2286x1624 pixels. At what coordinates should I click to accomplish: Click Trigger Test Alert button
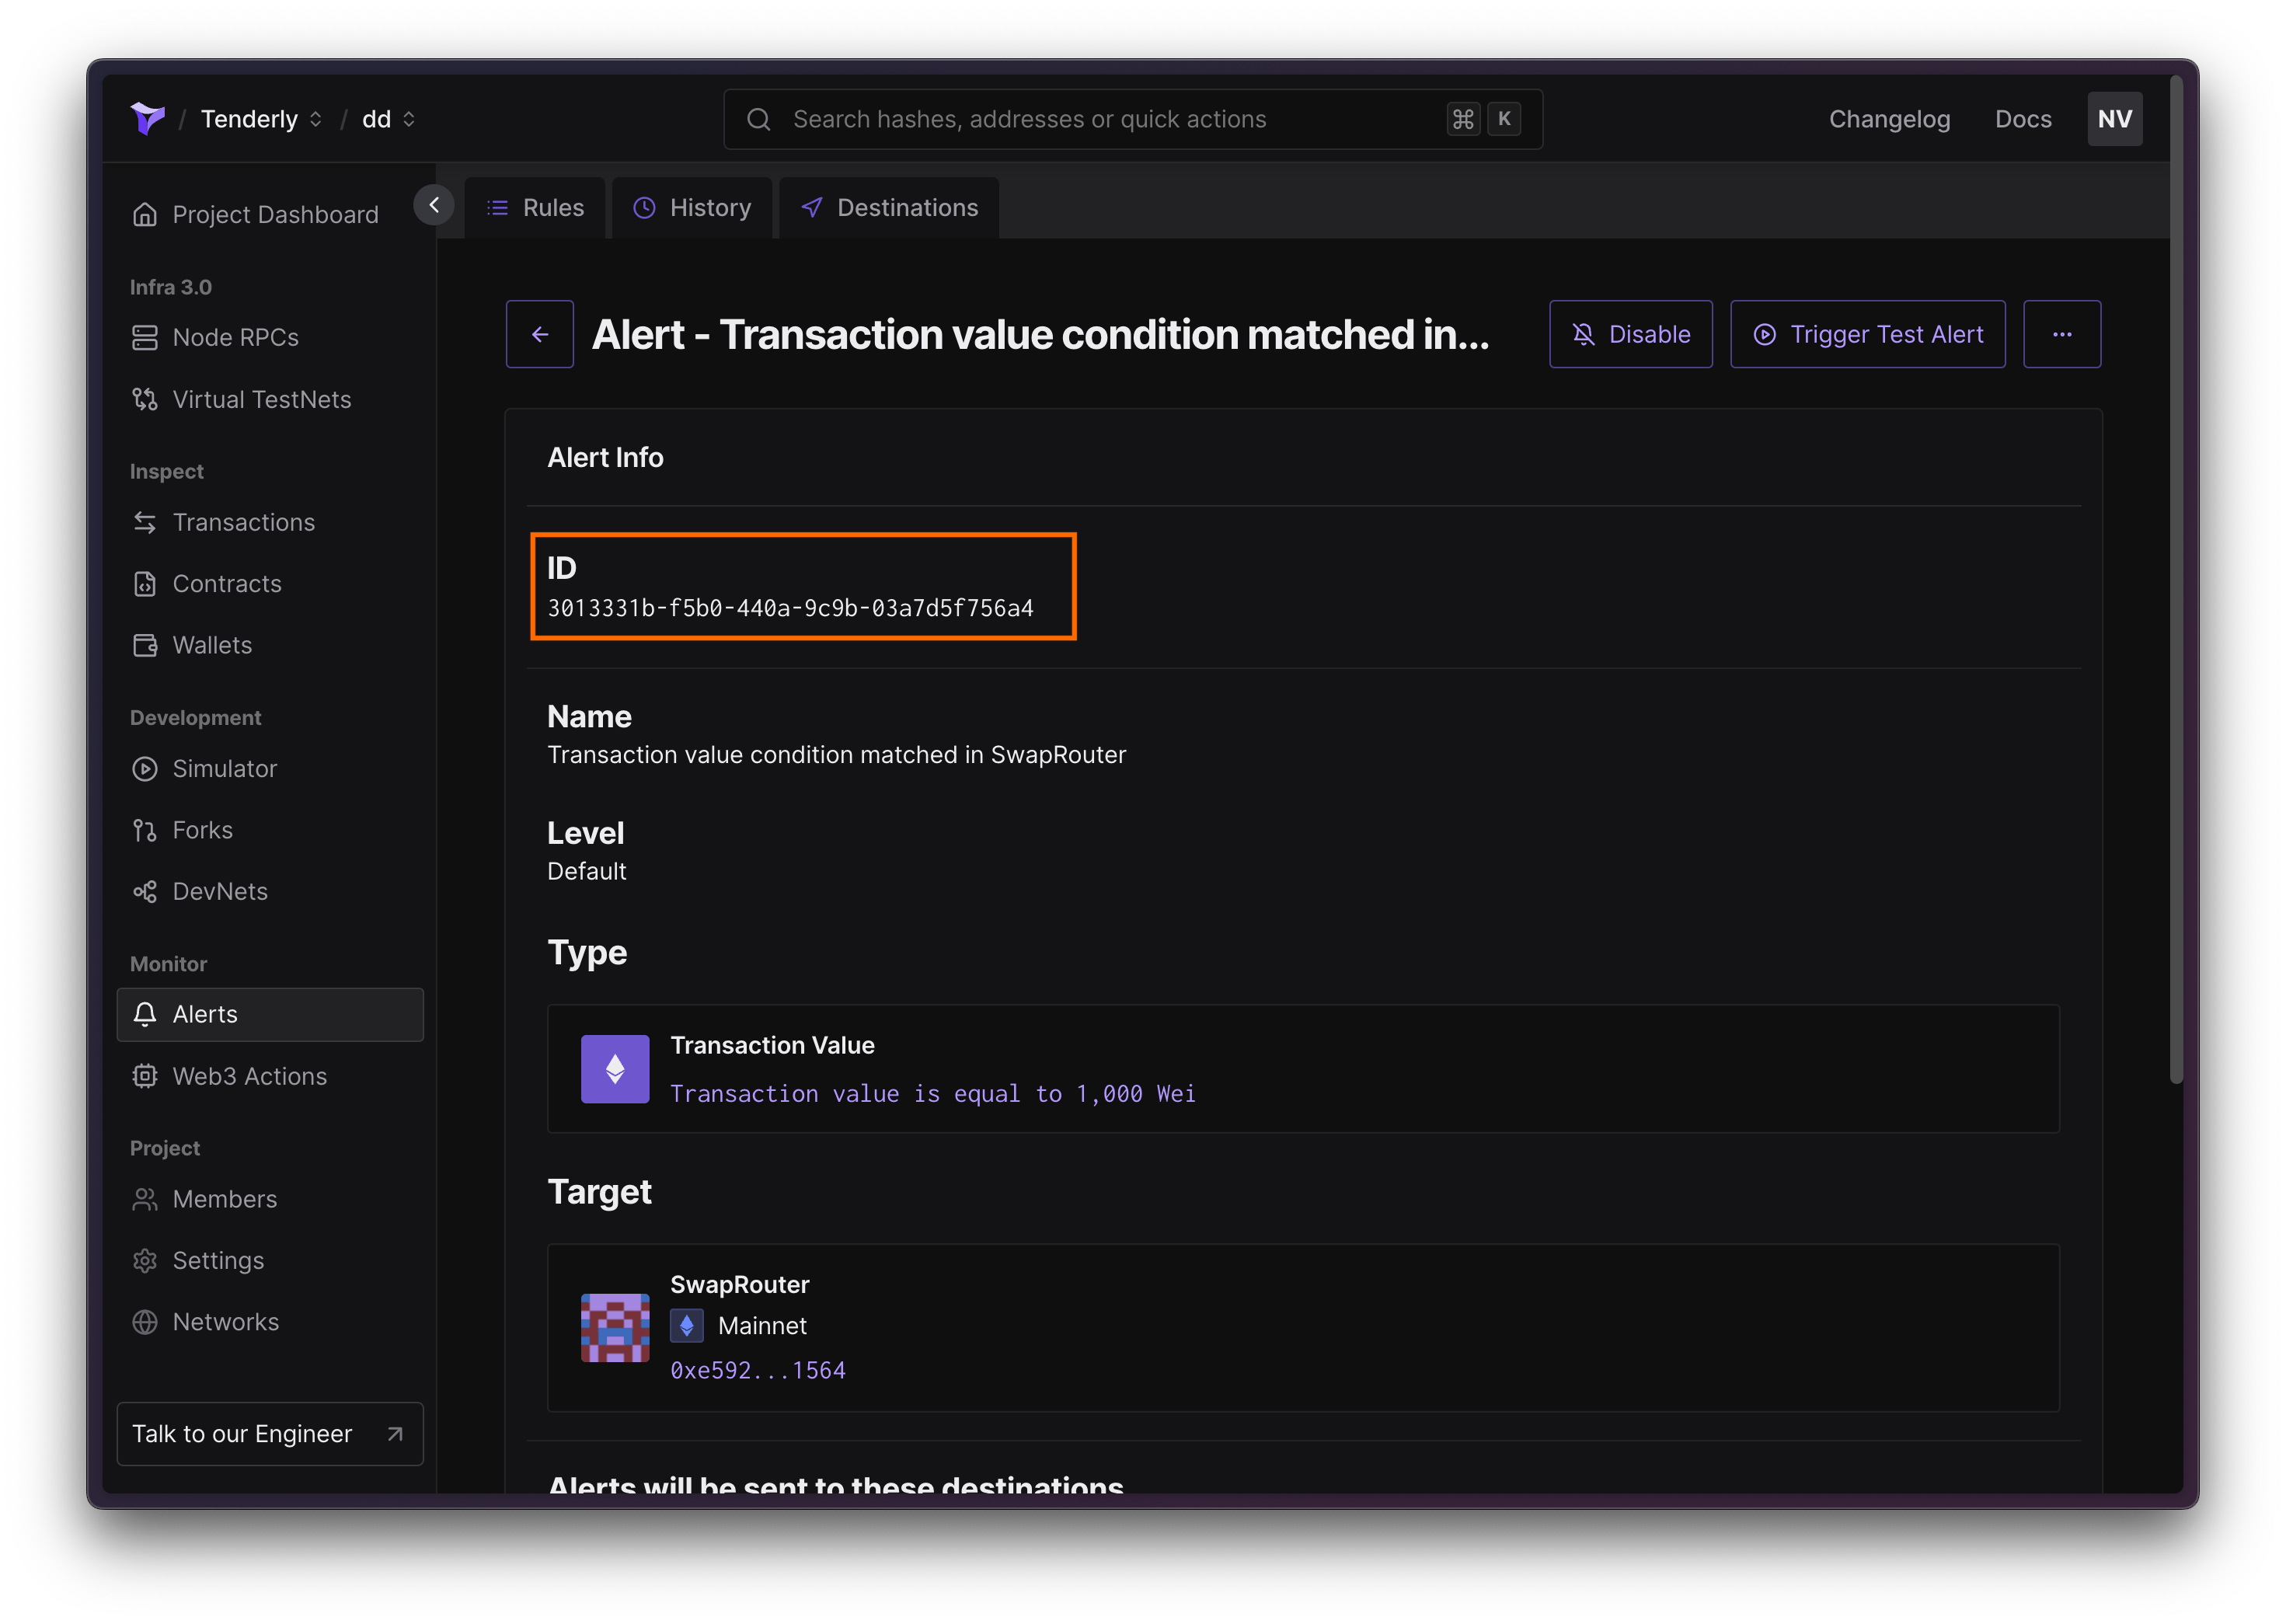1868,334
